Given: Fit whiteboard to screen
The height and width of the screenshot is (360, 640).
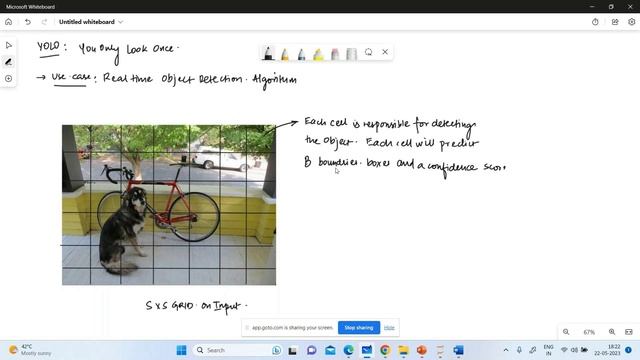Looking at the screenshot, I should (x=629, y=332).
